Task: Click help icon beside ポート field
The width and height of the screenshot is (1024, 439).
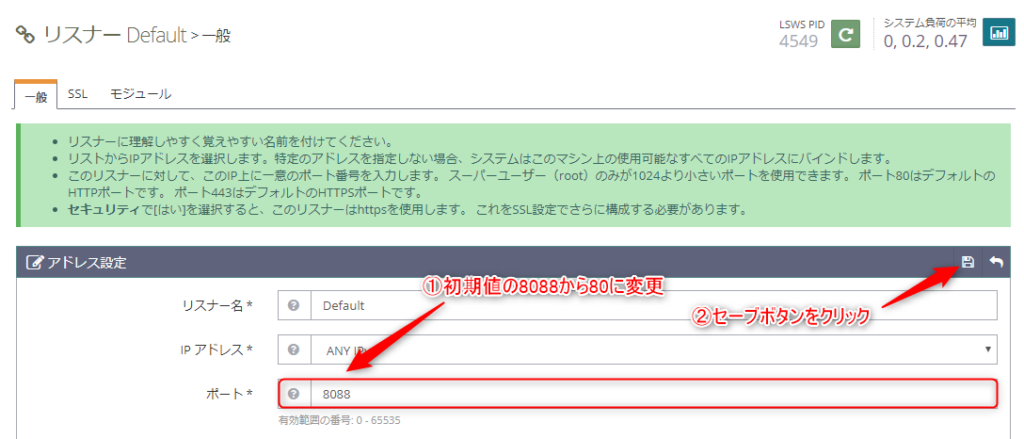Action: coord(293,394)
